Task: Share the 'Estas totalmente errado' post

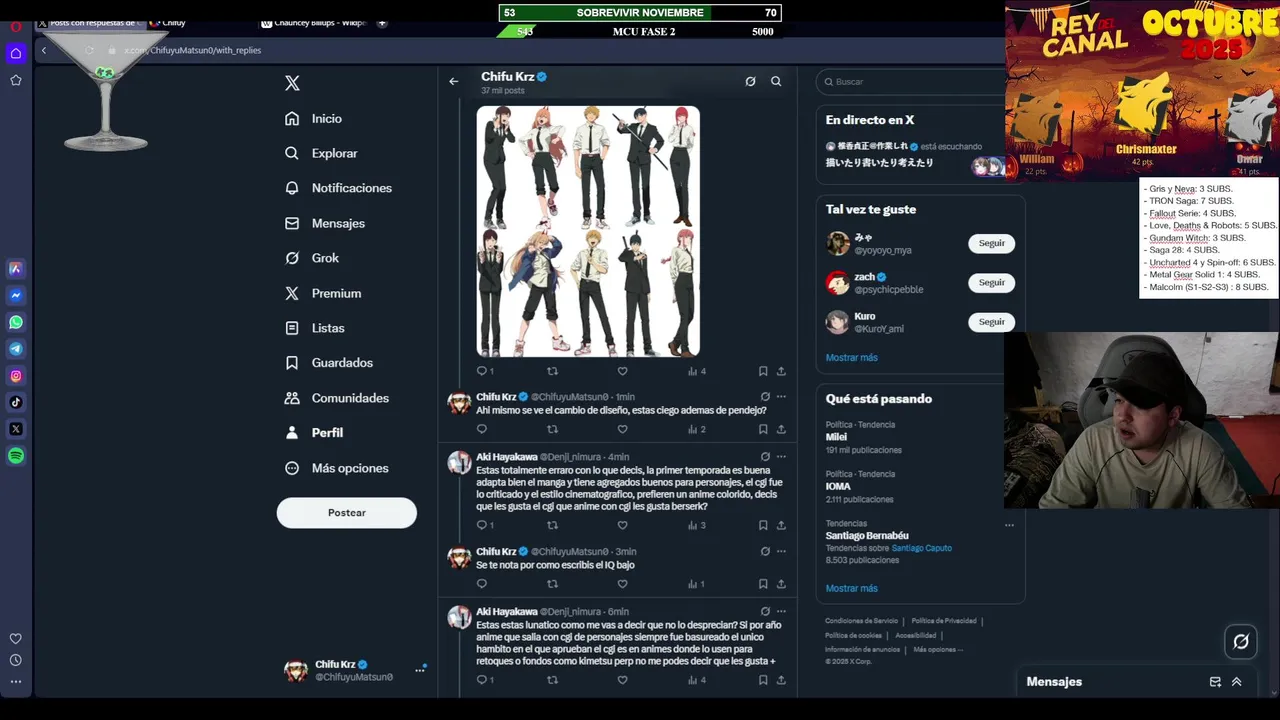Action: [x=781, y=525]
